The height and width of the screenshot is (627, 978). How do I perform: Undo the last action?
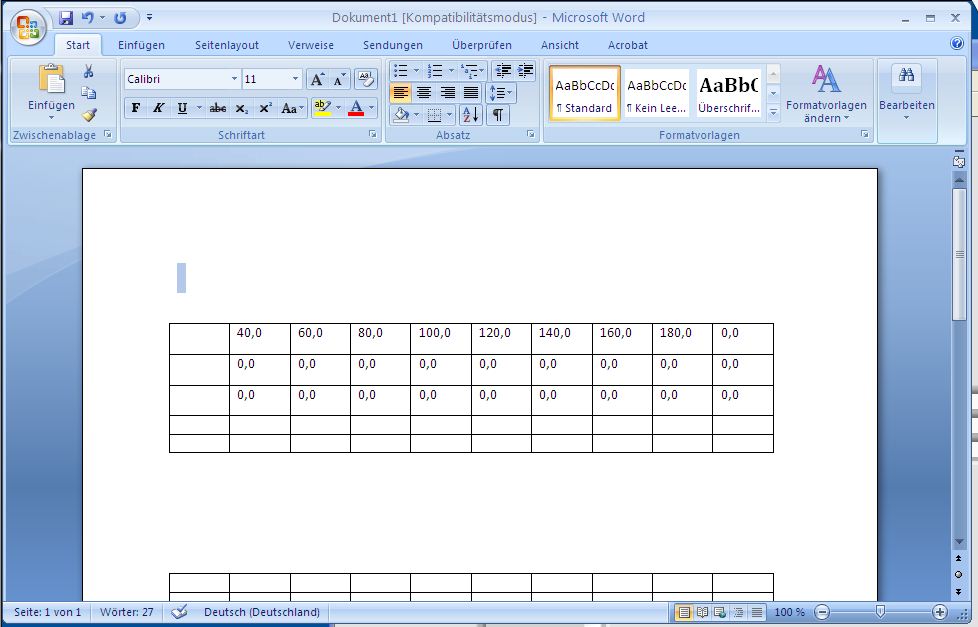(88, 18)
